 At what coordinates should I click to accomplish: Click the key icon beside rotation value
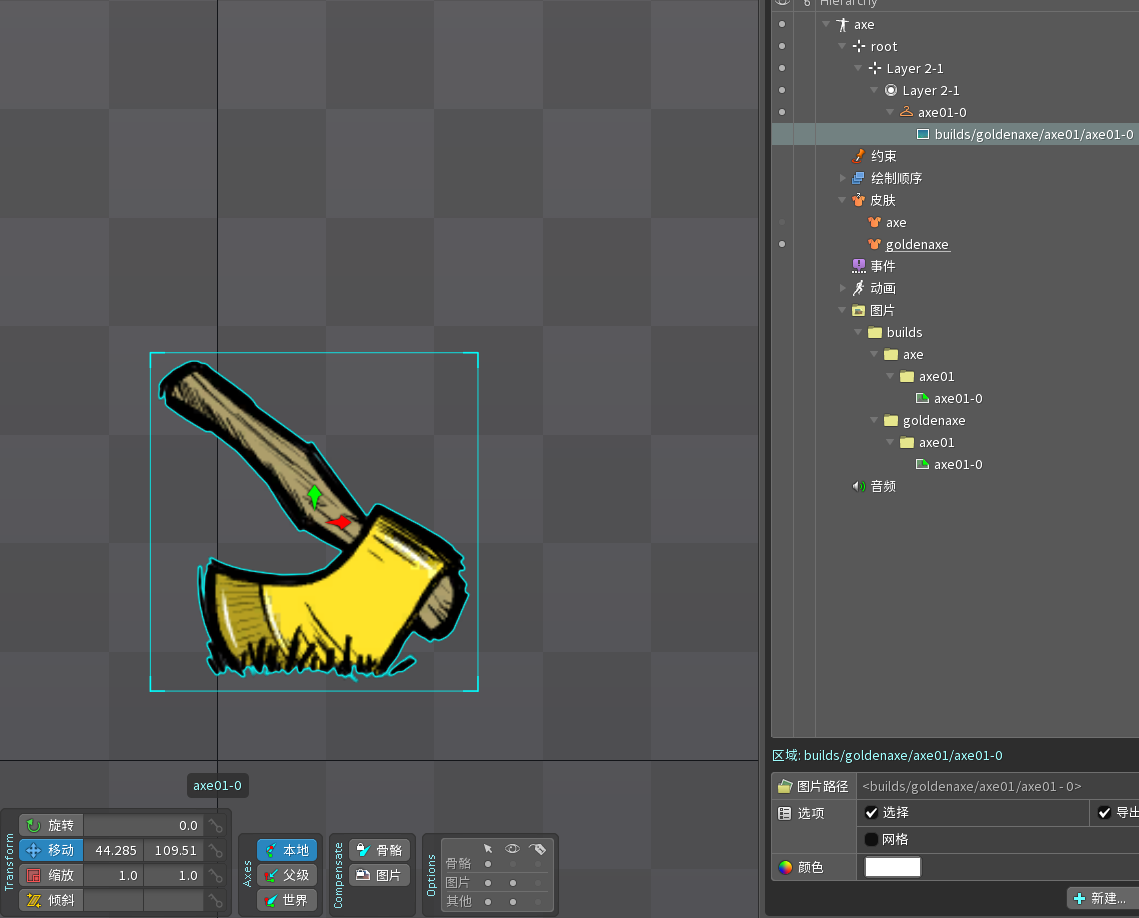click(215, 826)
